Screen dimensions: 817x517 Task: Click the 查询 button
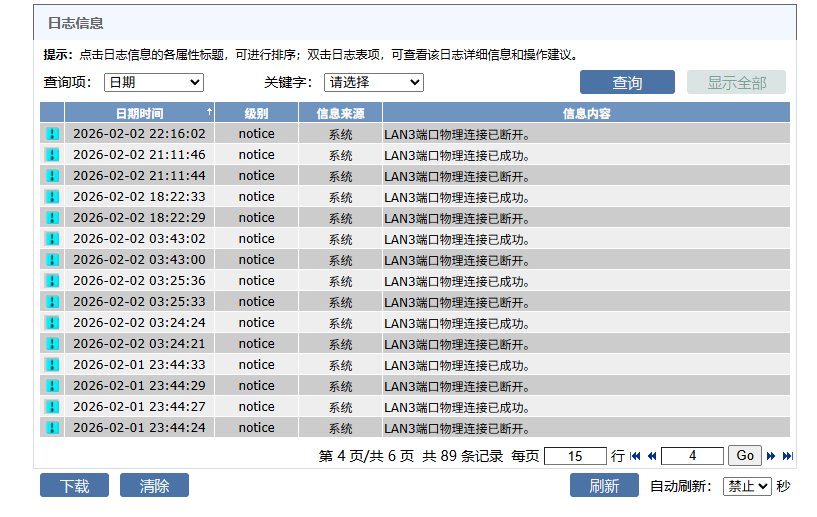pyautogui.click(x=627, y=83)
